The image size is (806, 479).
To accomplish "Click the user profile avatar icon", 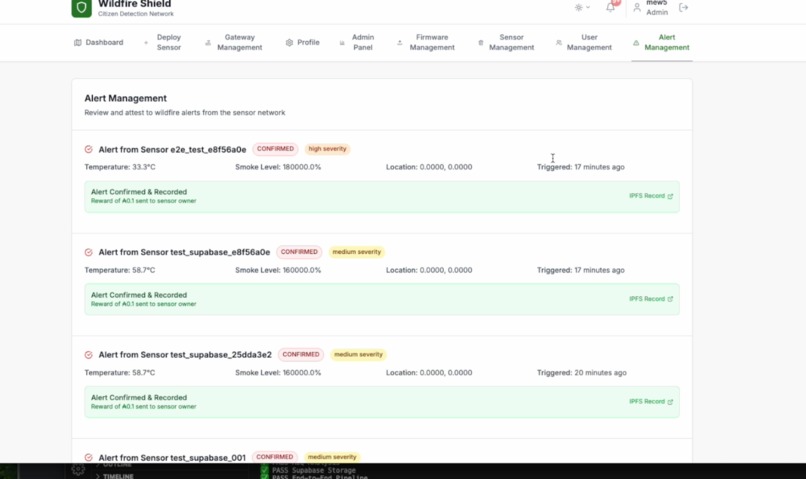I will click(637, 7).
